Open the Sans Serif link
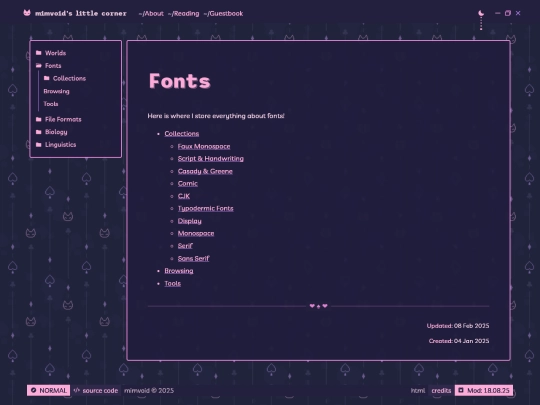This screenshot has height=405, width=540. (193, 259)
